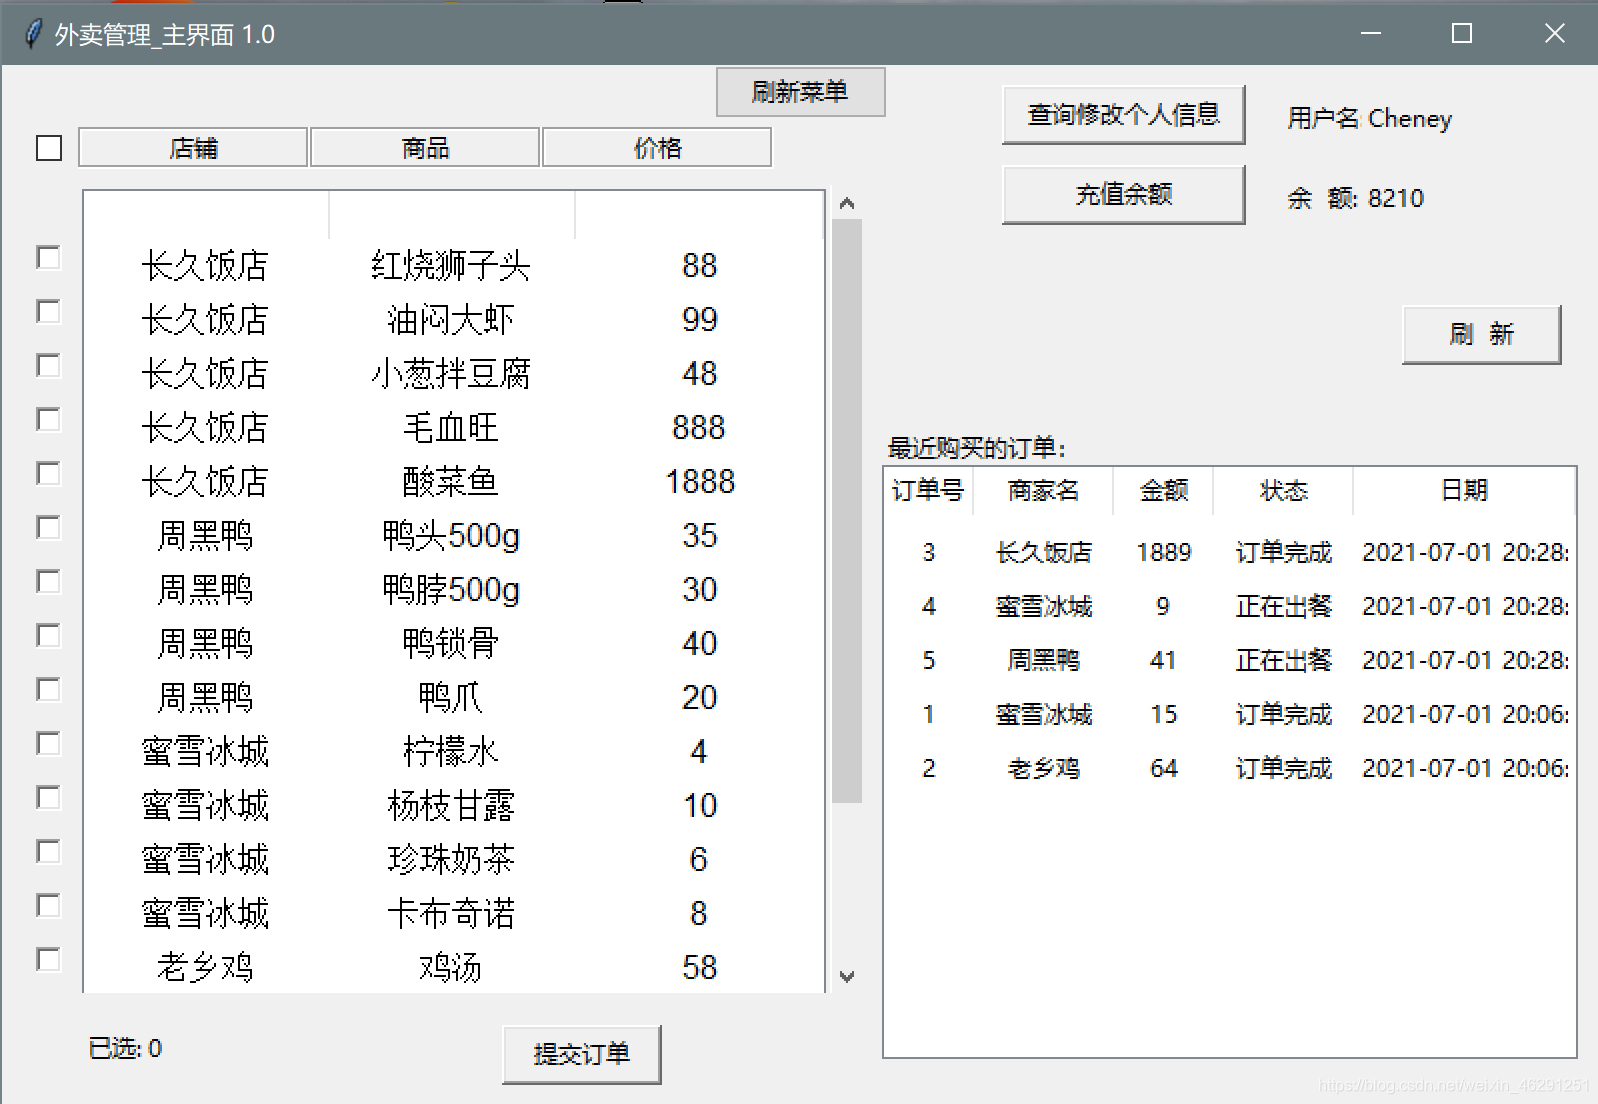The image size is (1598, 1104).
Task: Click the 刷新菜单 button
Action: coord(800,92)
